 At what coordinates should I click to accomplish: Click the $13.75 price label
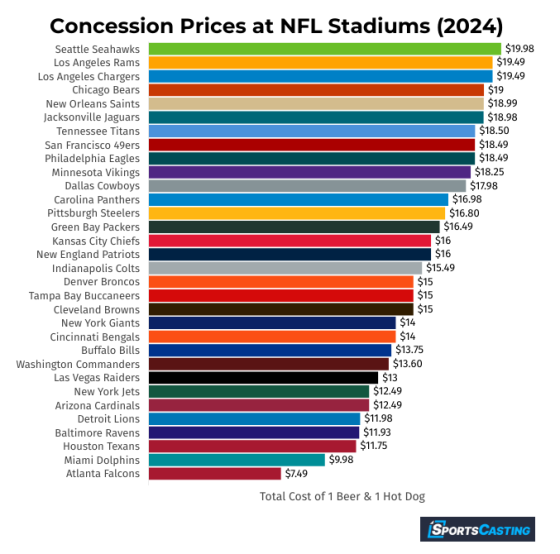pos(409,350)
